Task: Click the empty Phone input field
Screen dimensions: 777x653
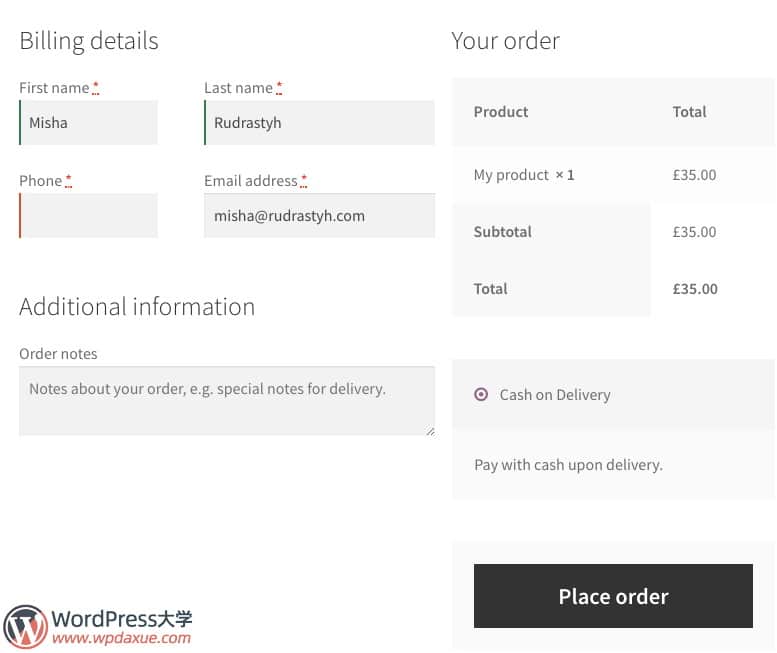Action: [88, 216]
